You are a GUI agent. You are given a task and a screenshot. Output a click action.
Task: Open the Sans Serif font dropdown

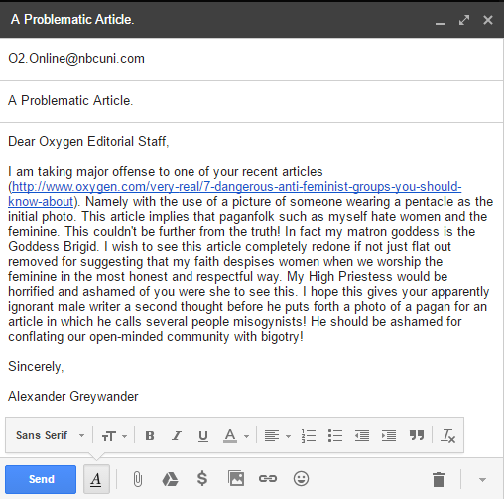tap(50, 435)
